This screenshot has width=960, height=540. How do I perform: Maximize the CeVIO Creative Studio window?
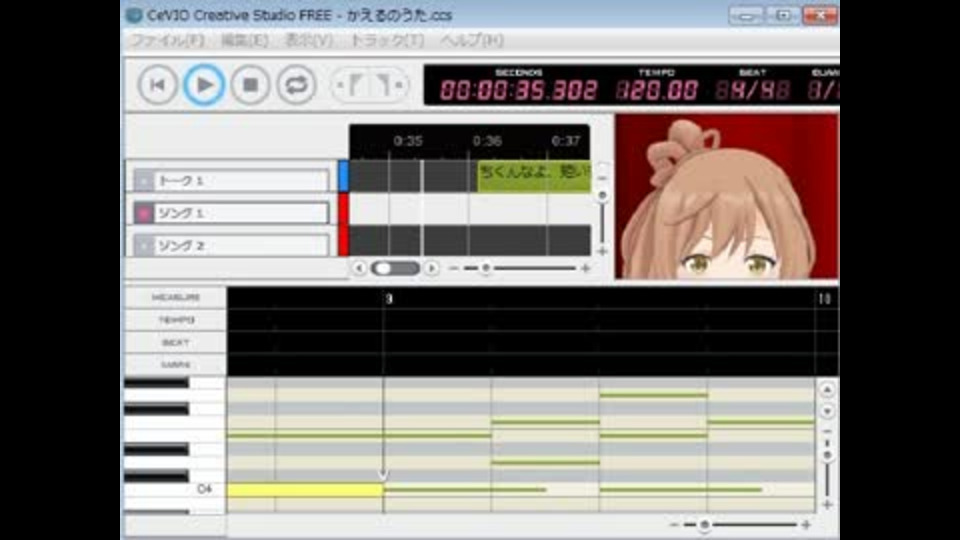[782, 15]
